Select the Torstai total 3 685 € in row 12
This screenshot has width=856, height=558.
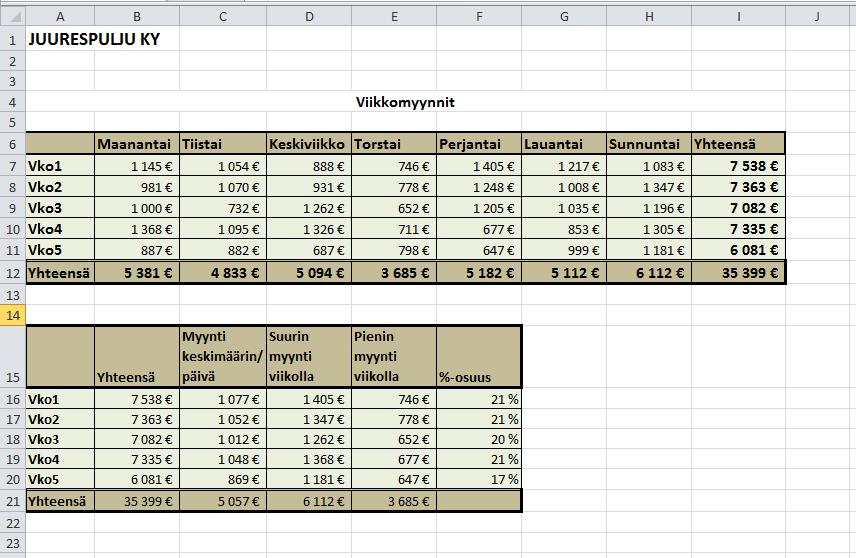[394, 272]
